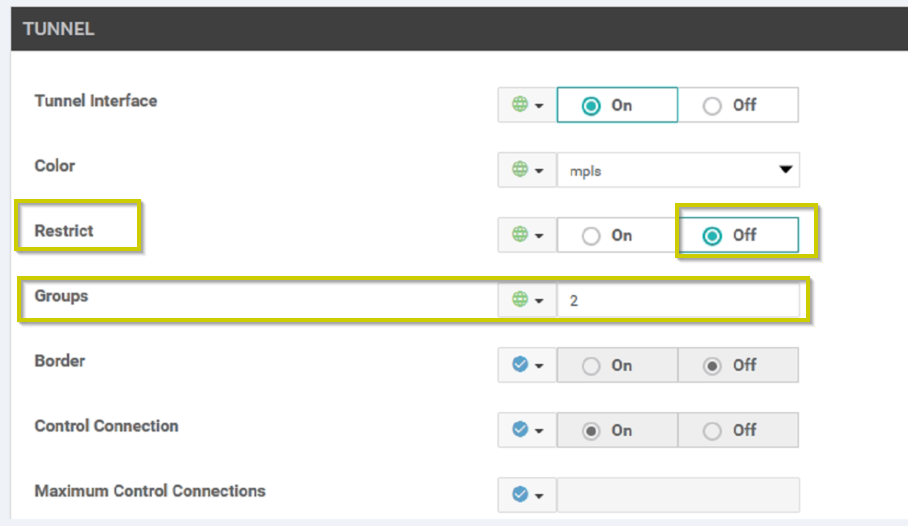
Task: Click the Tunnel Interface label
Action: pyautogui.click(x=96, y=101)
